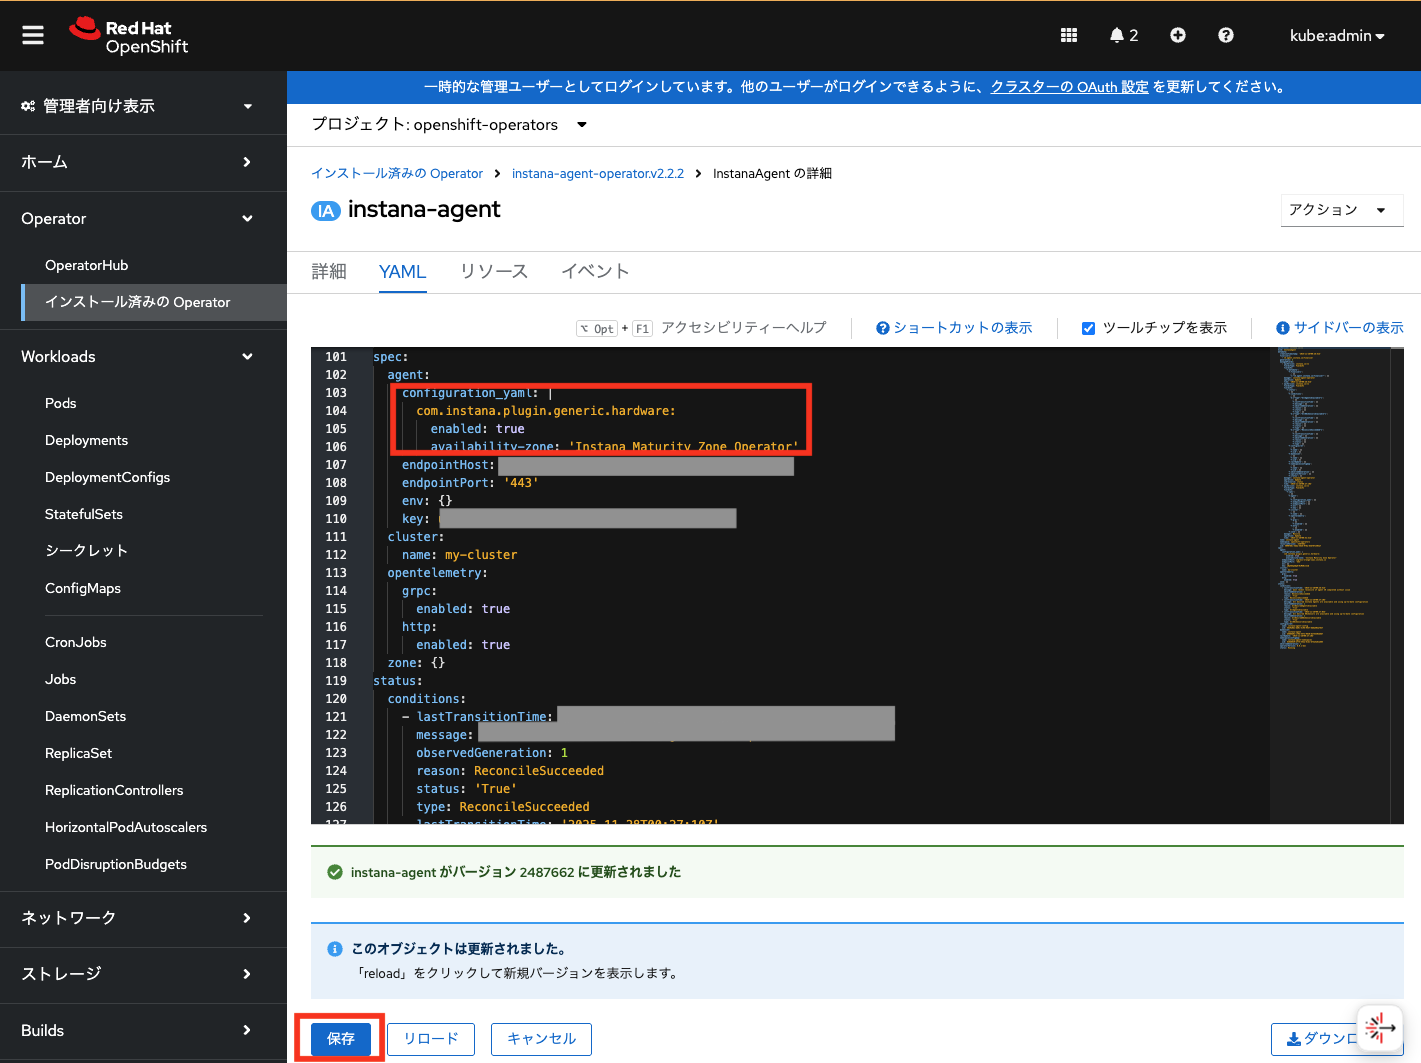1421x1063 pixels.
Task: Go to ReplicaSet in sidebar
Action: click(x=79, y=753)
